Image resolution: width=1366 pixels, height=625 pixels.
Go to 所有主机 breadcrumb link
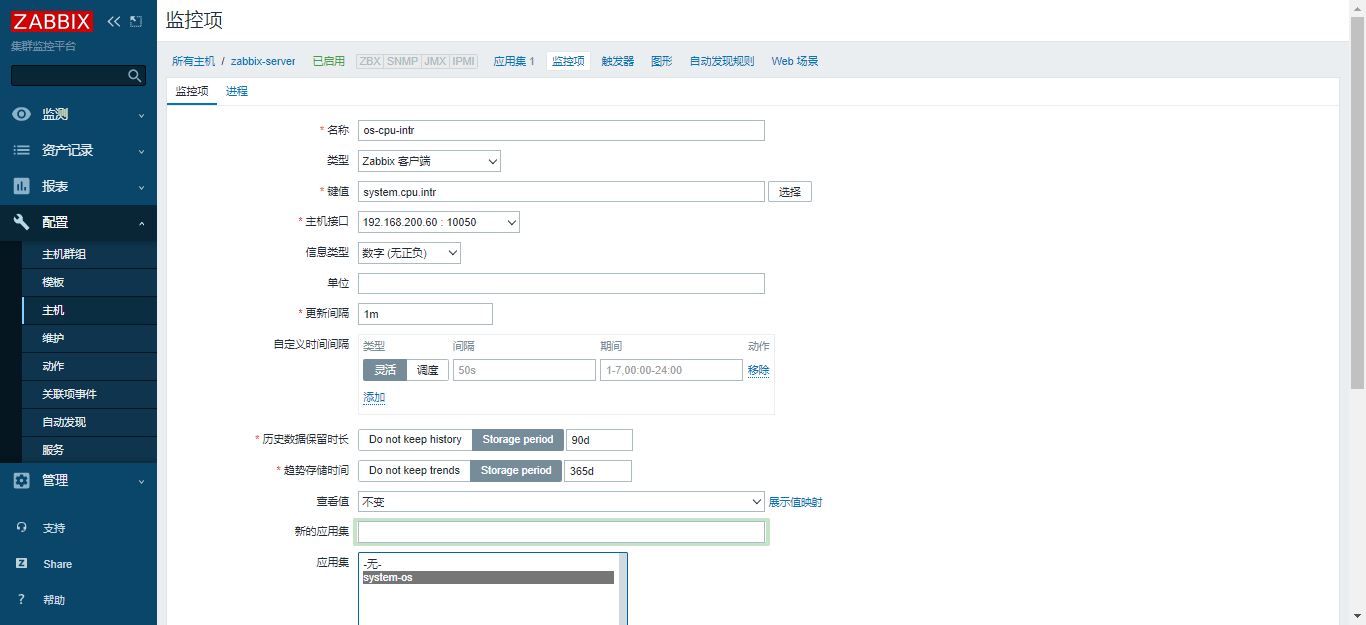[193, 61]
